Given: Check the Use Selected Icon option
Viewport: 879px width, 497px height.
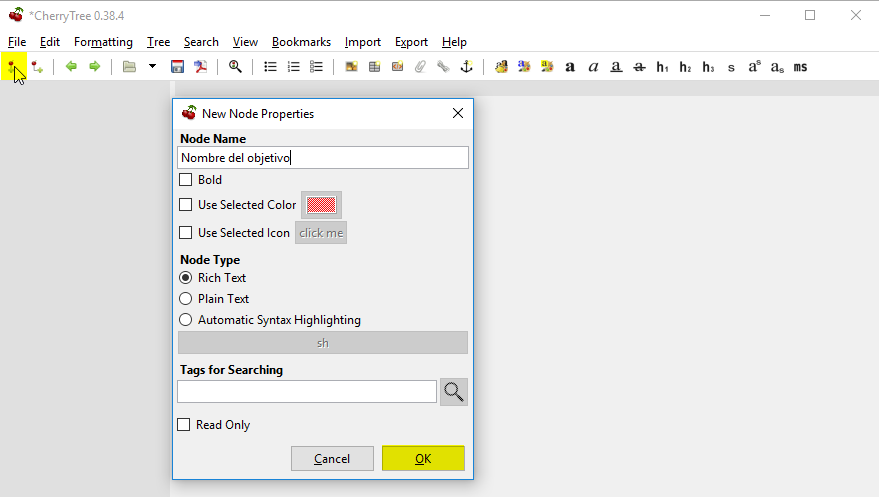Looking at the screenshot, I should pos(185,233).
